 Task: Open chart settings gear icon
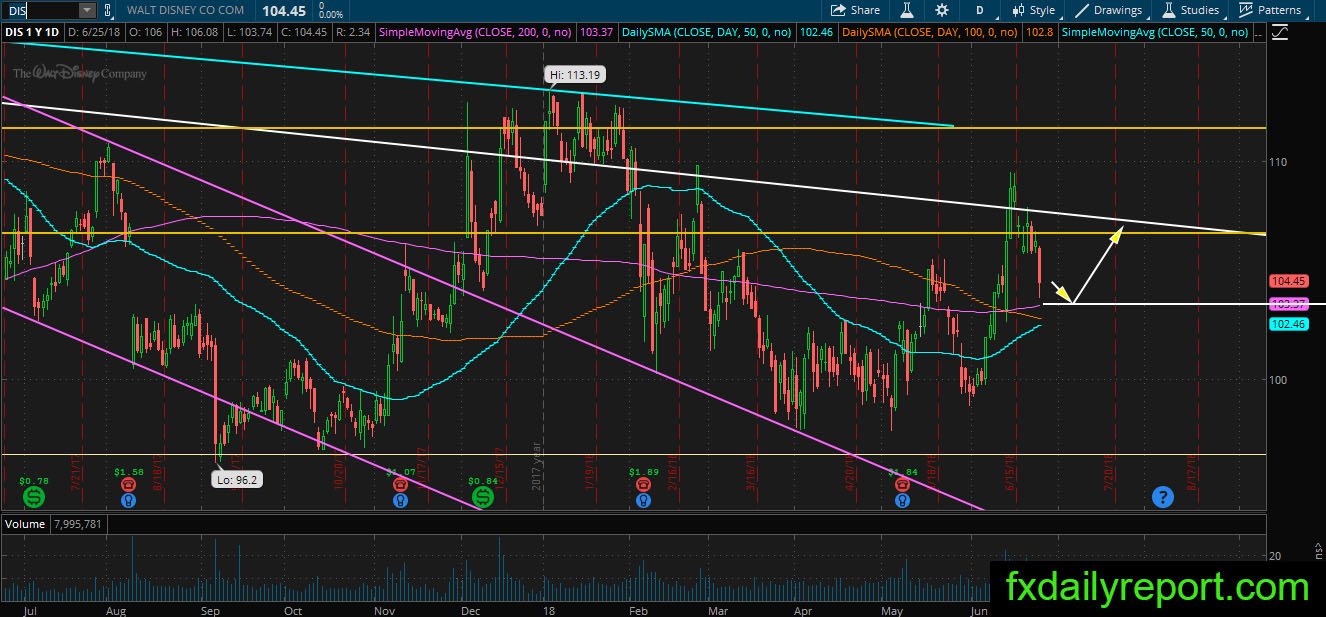click(x=941, y=10)
